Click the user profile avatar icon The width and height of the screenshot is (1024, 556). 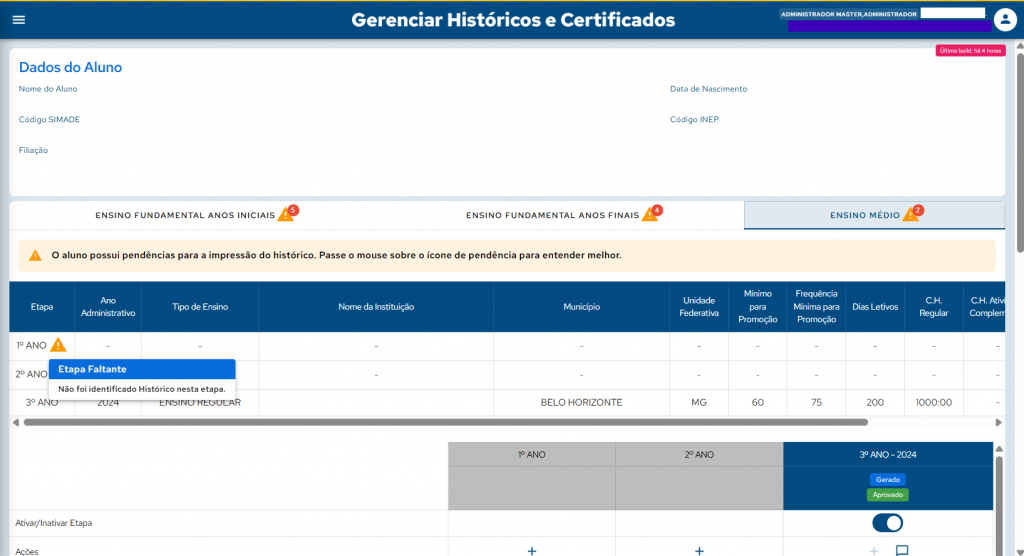pos(1005,20)
